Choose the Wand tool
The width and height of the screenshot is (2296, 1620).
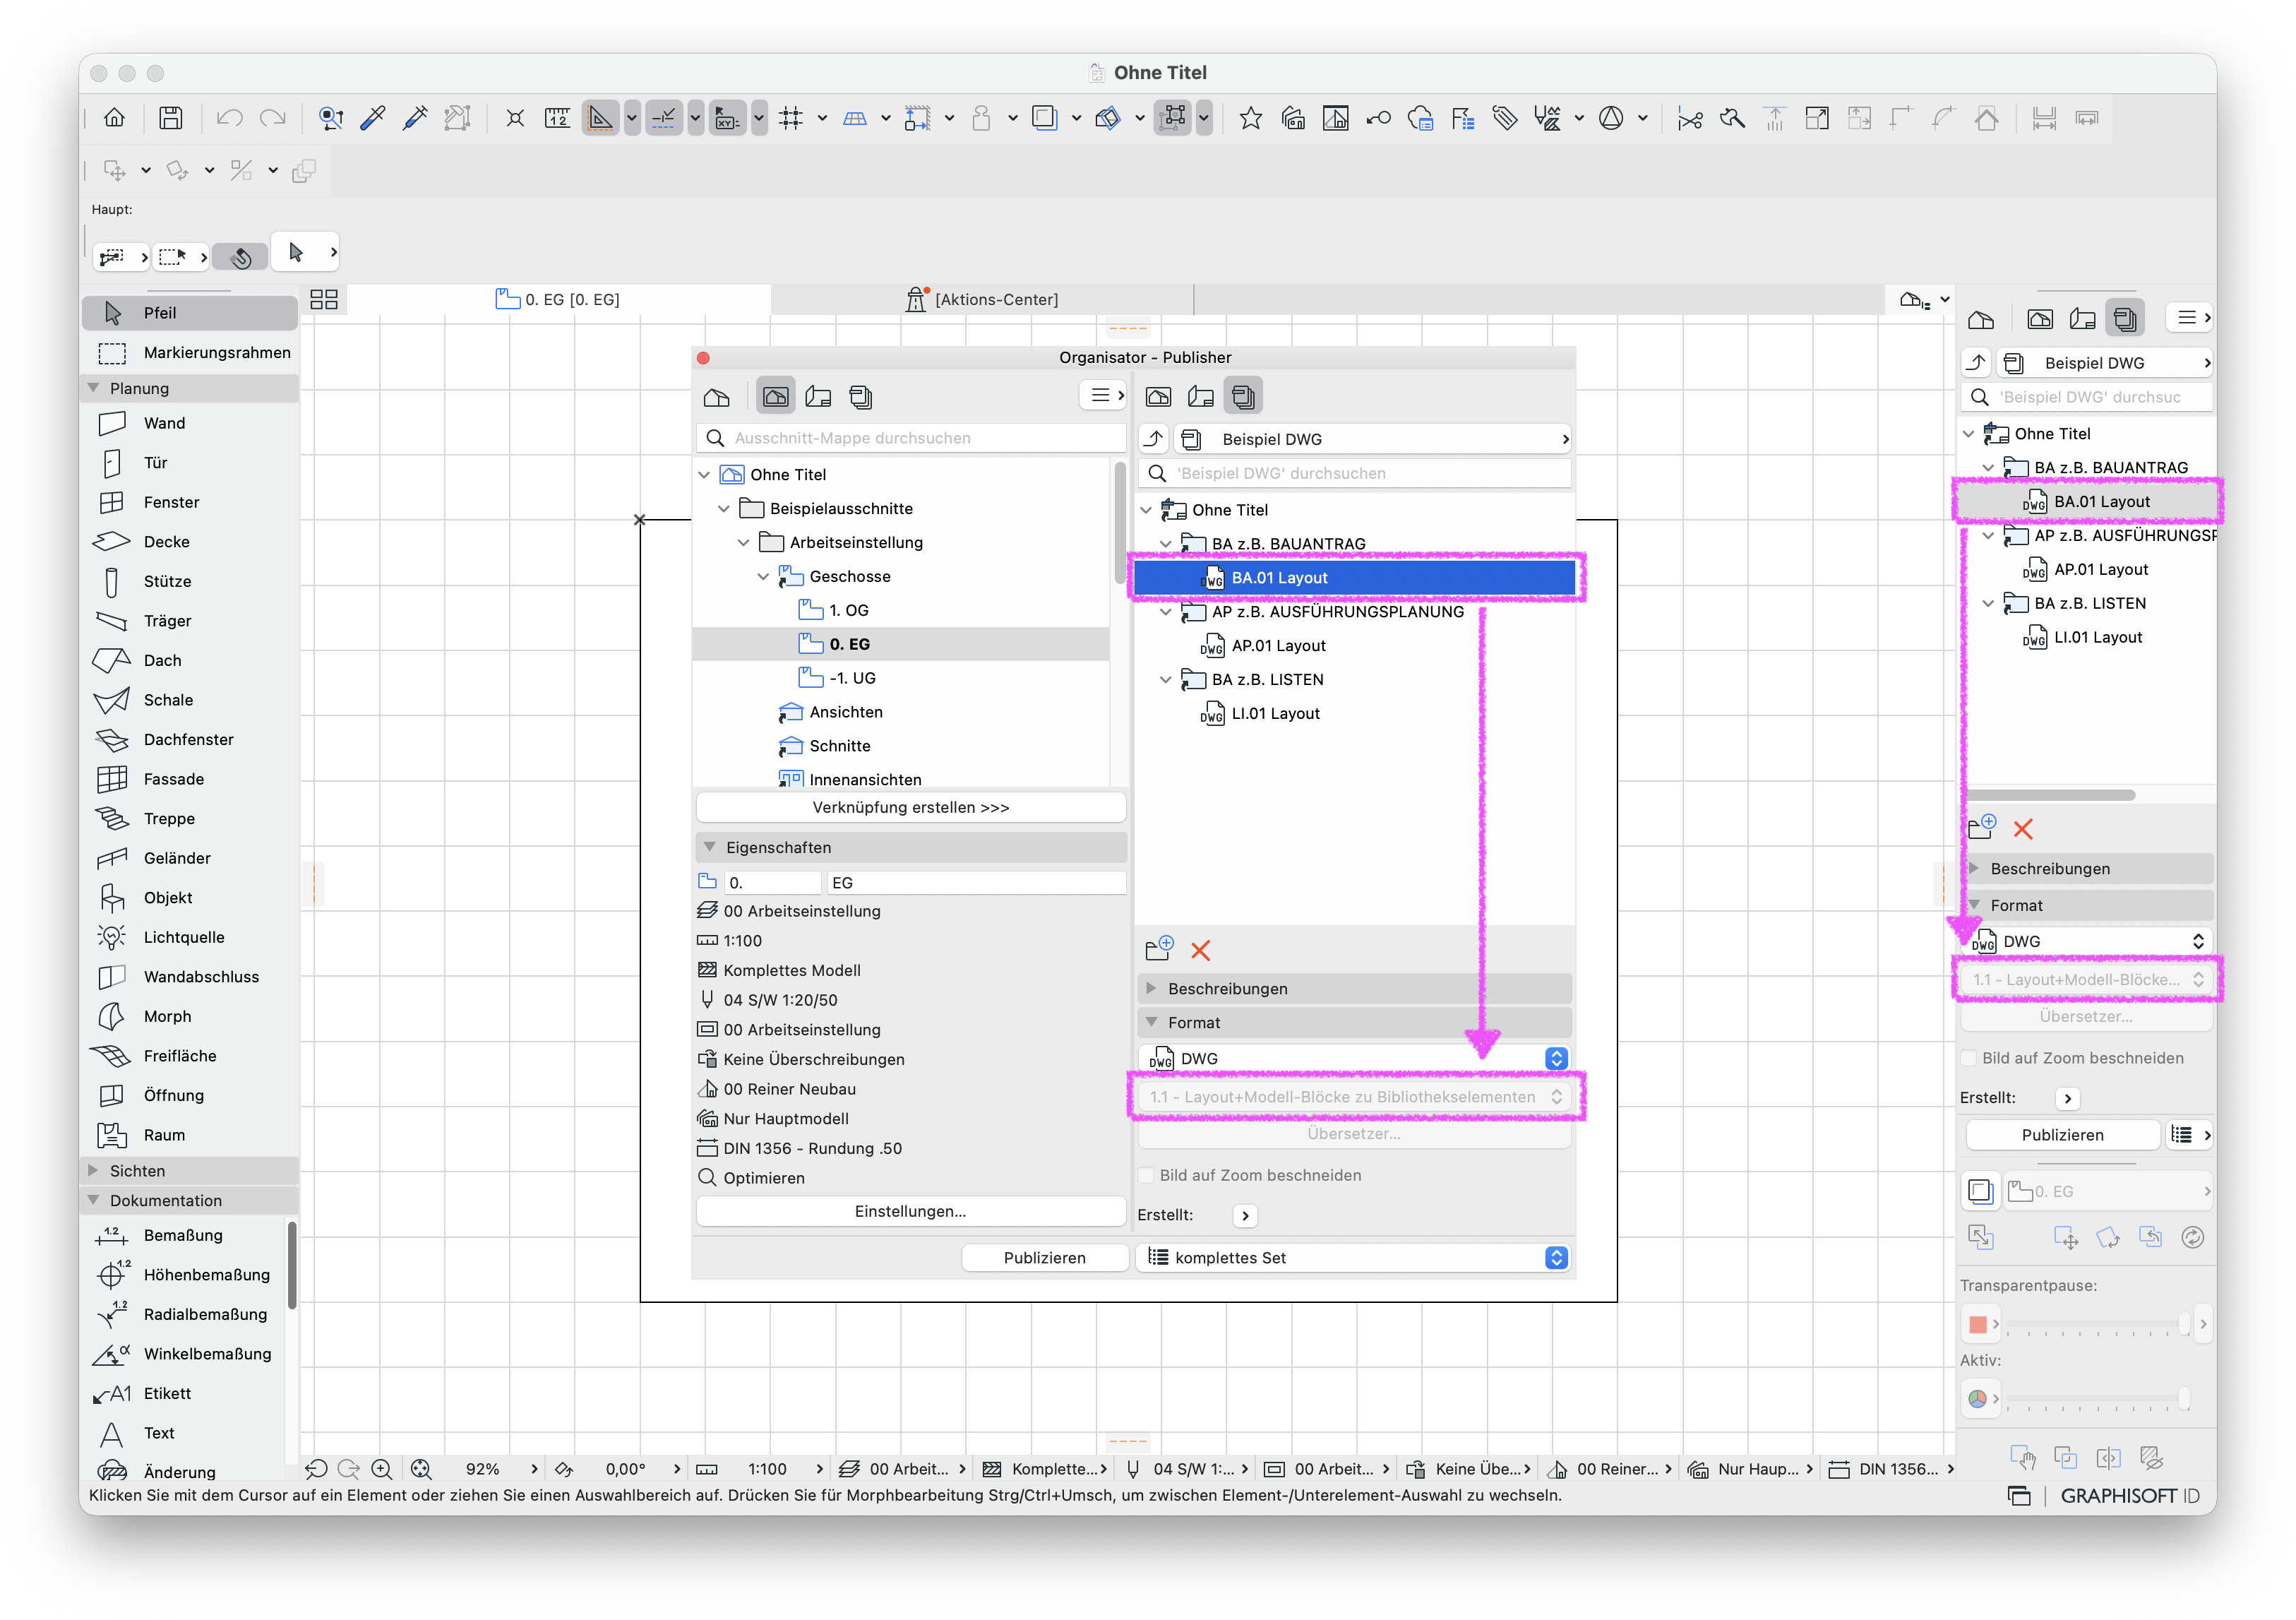pos(190,423)
